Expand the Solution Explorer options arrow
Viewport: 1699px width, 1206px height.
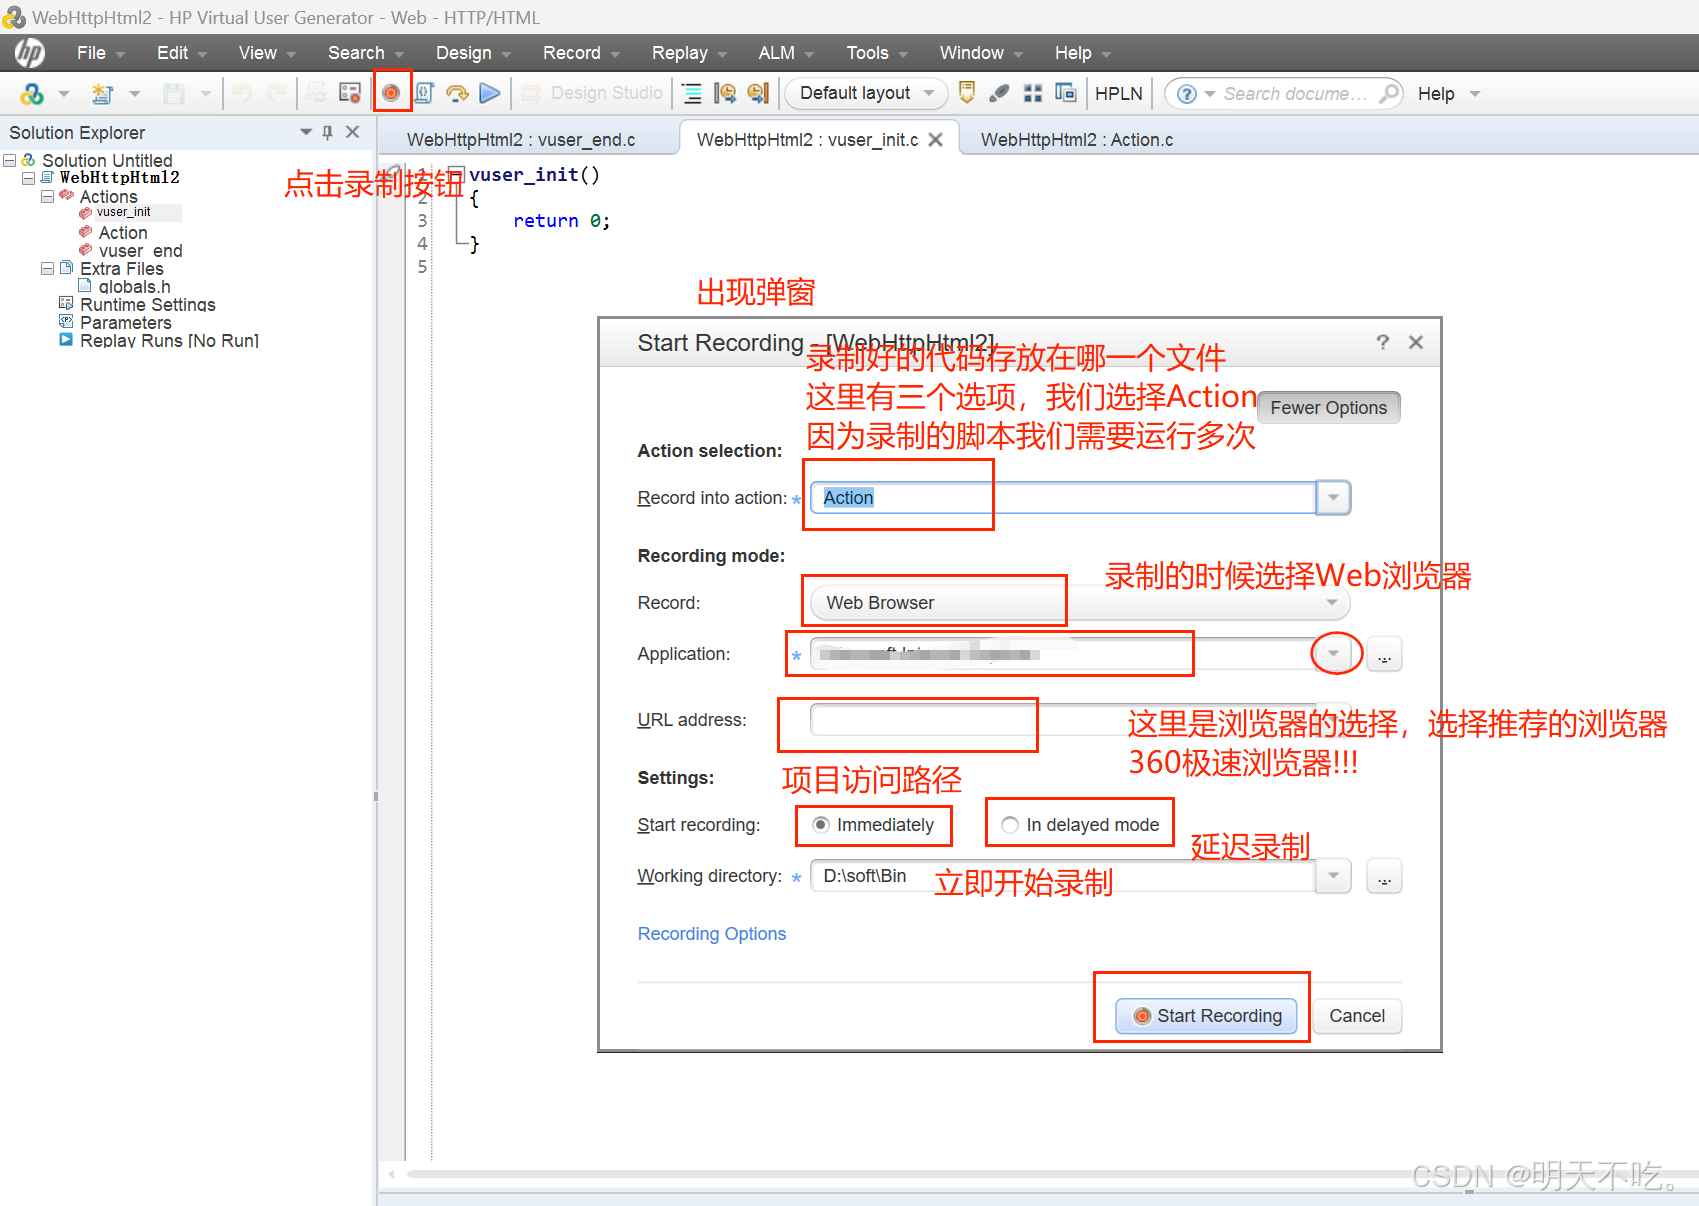306,132
